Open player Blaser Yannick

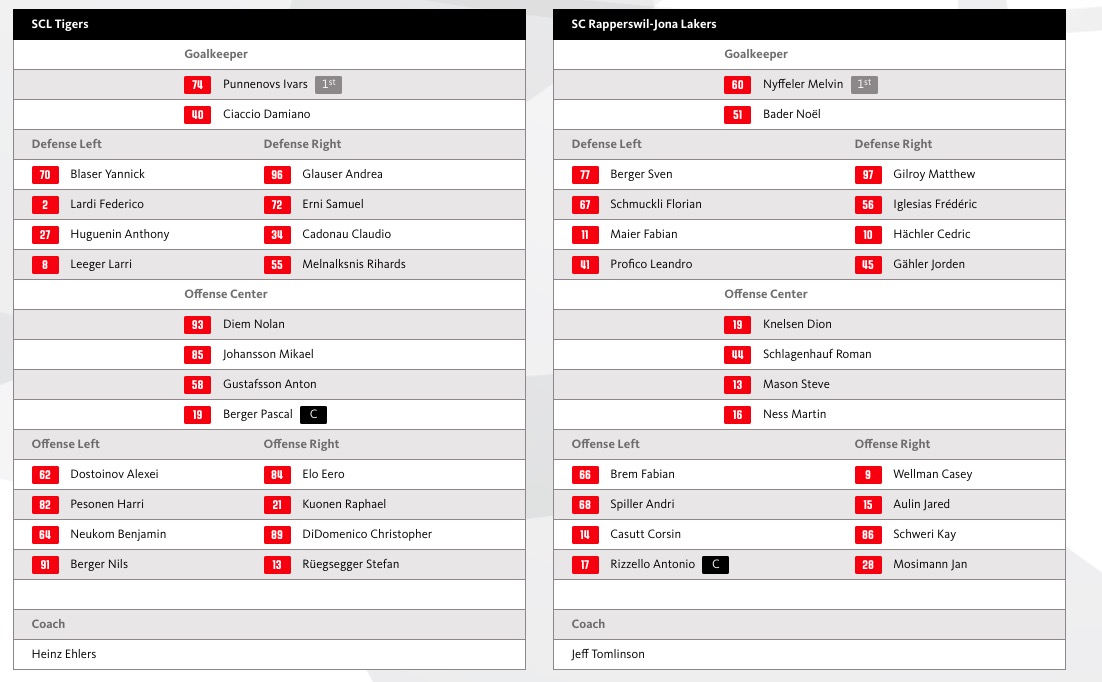click(x=107, y=174)
